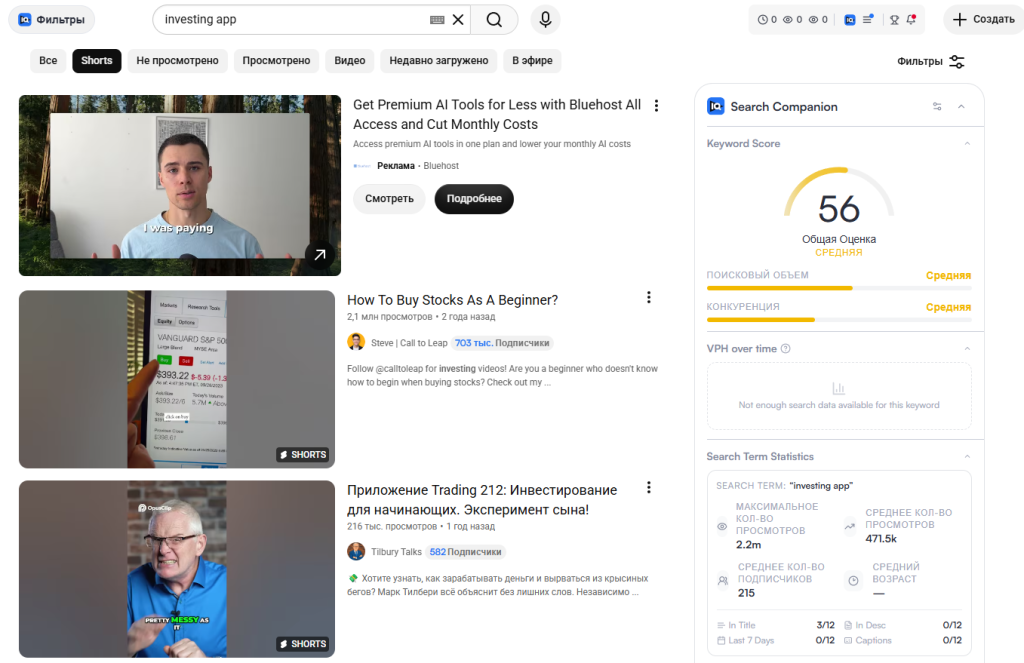Select the В эфире filter chip

coord(532,61)
